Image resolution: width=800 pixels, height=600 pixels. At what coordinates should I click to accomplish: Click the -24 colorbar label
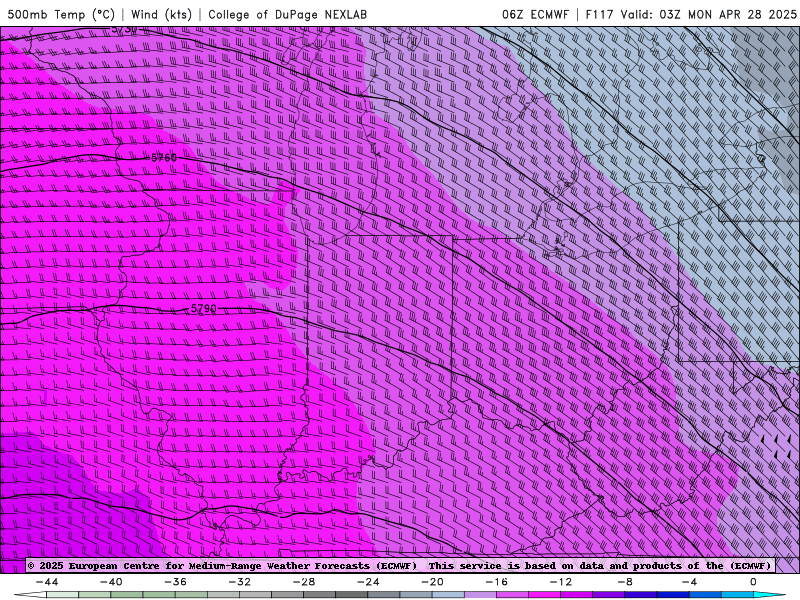(x=368, y=582)
